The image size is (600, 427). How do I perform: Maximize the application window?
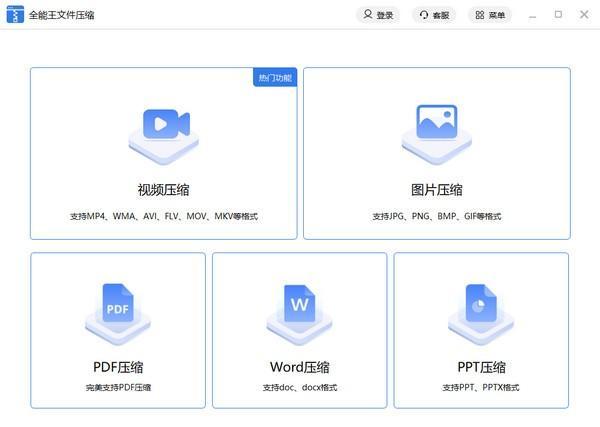coord(558,15)
